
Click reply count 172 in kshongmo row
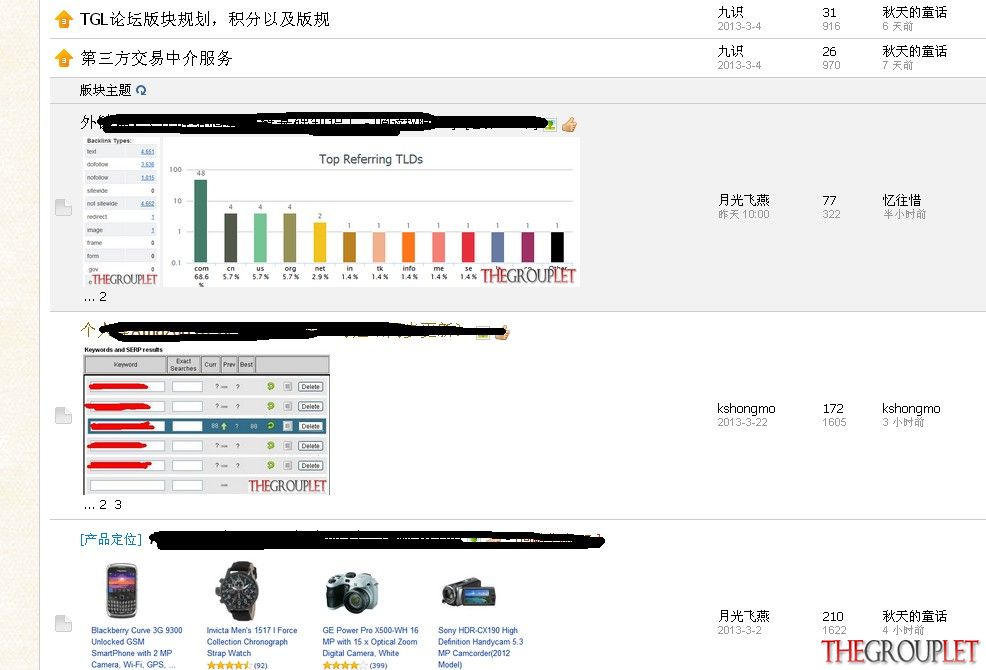click(x=833, y=409)
